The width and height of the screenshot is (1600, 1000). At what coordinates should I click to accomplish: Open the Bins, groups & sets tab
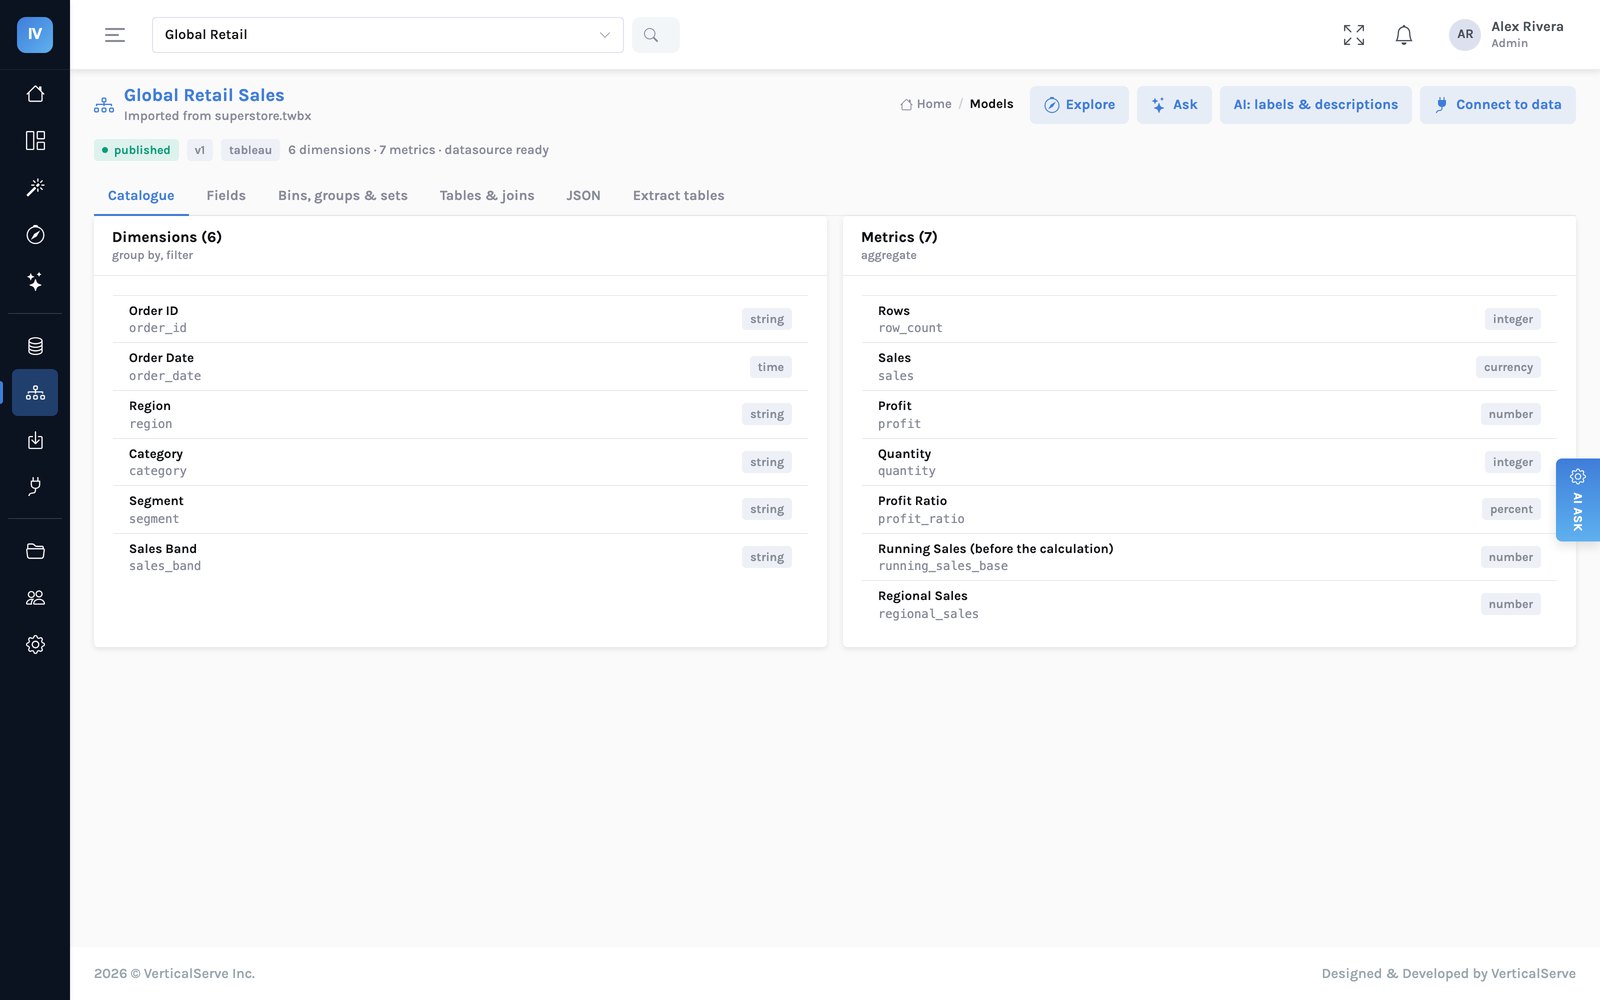343,196
